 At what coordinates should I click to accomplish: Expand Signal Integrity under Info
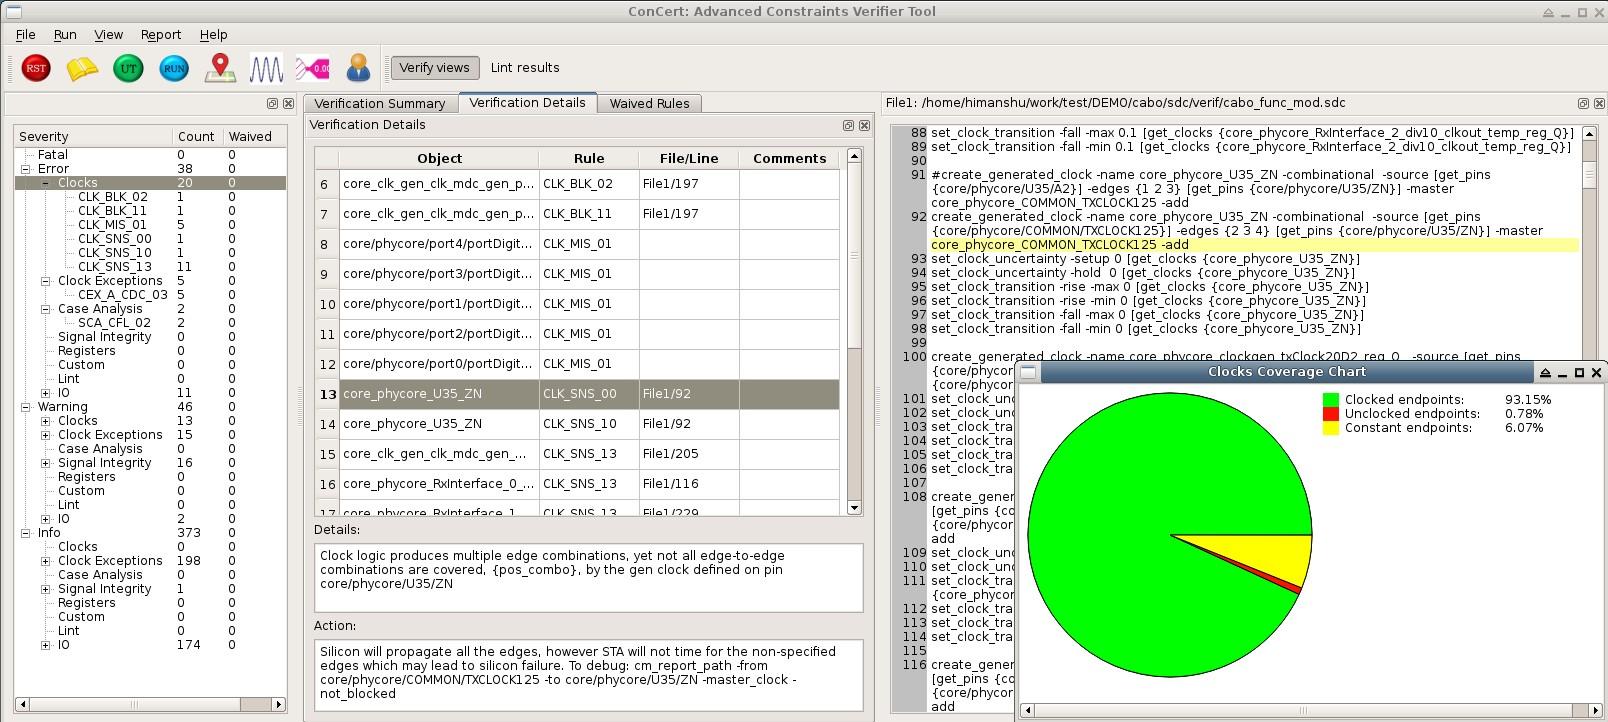[45, 589]
